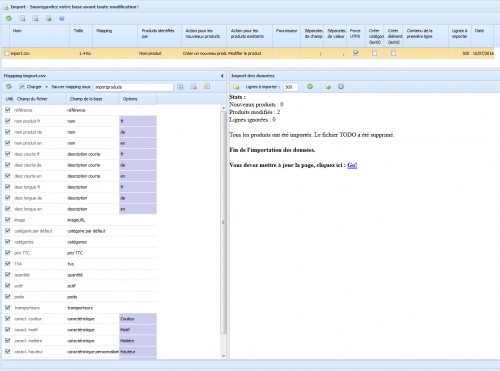Click the 'Taille' column header
This screenshot has width=500, height=371.
(x=81, y=36)
